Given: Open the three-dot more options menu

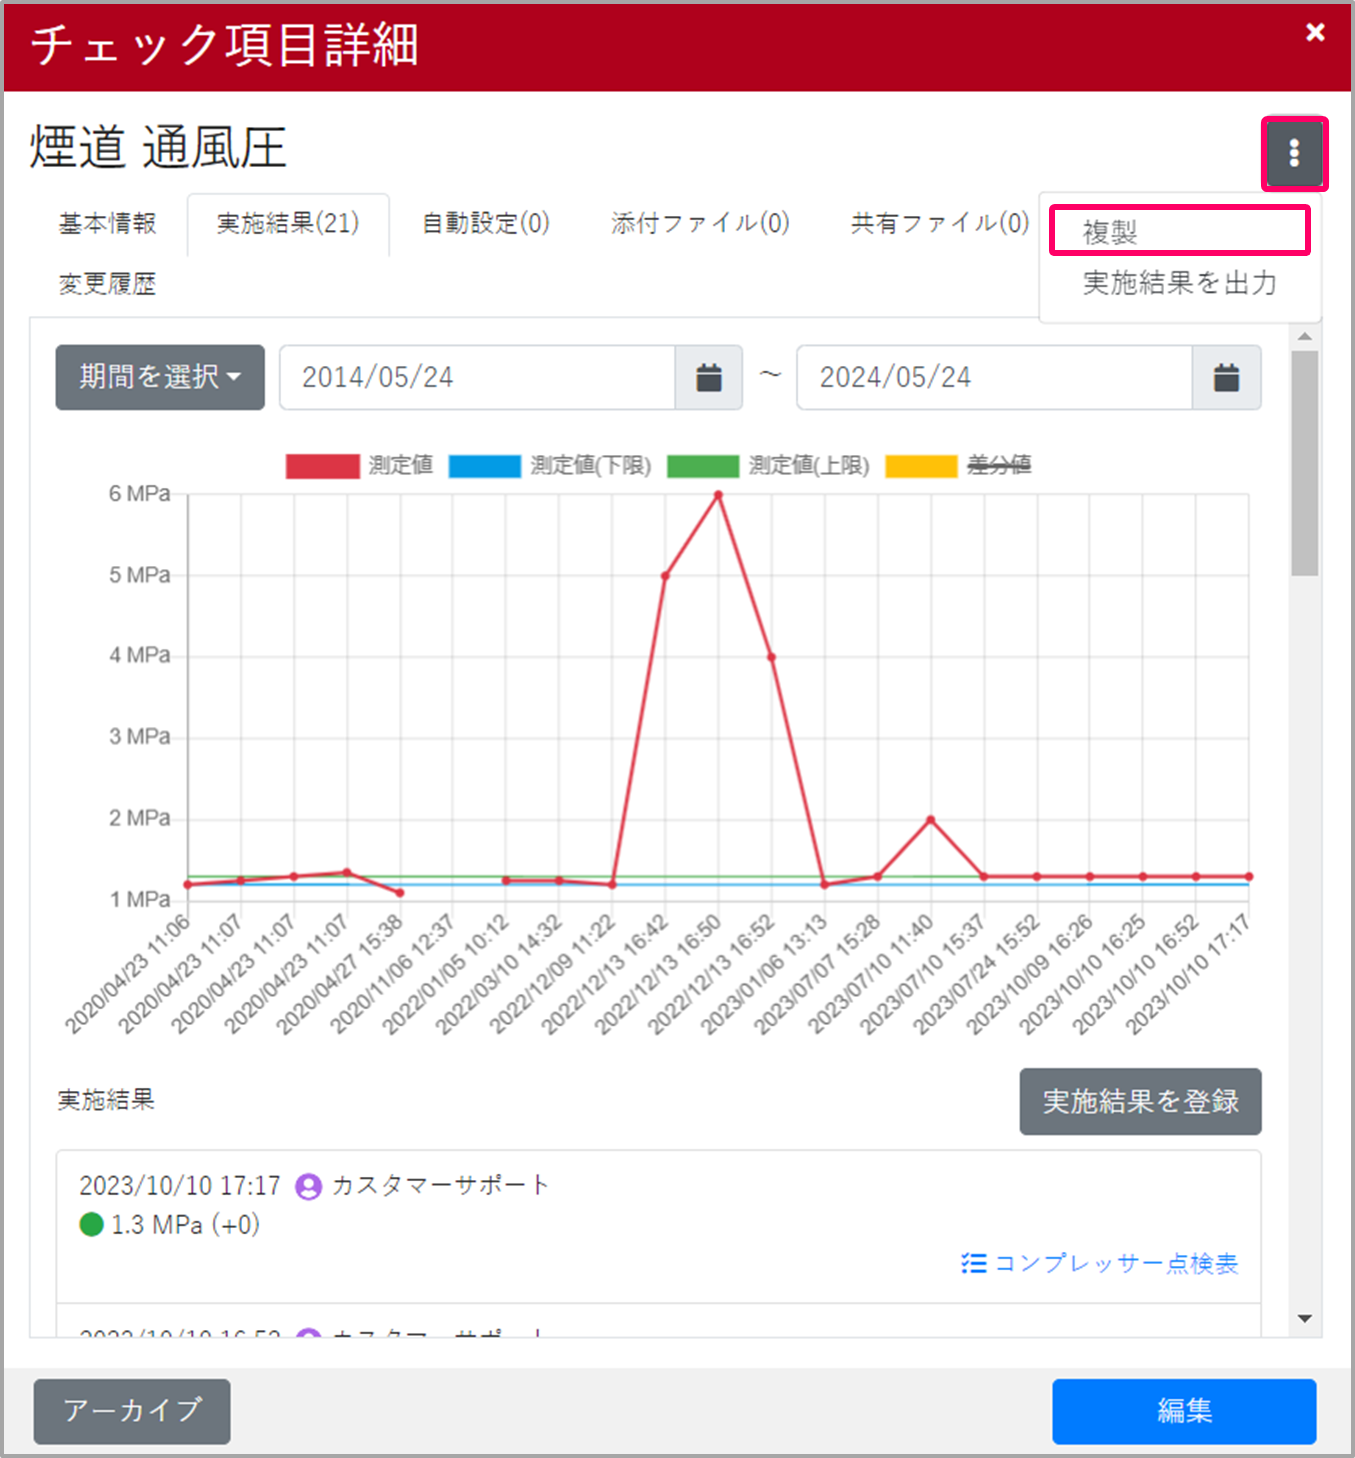Looking at the screenshot, I should (1294, 153).
